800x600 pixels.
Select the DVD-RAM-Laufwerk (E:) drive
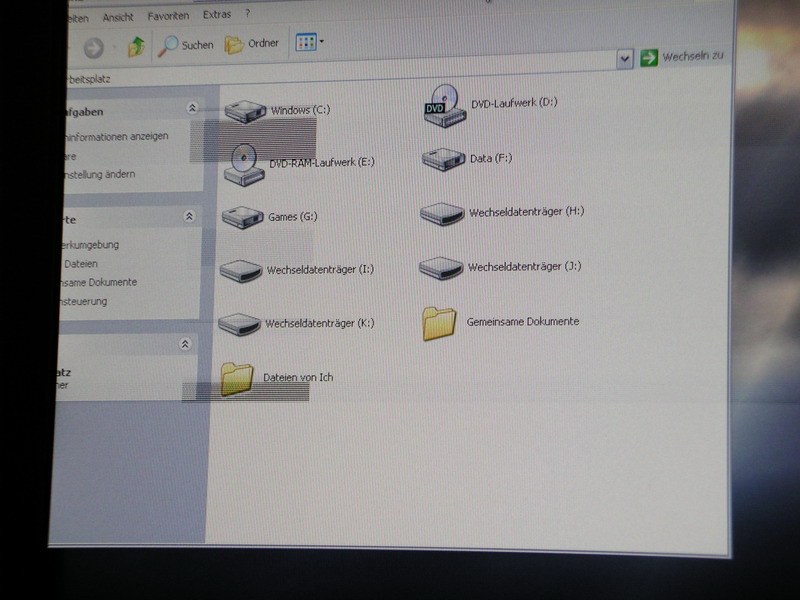(243, 165)
